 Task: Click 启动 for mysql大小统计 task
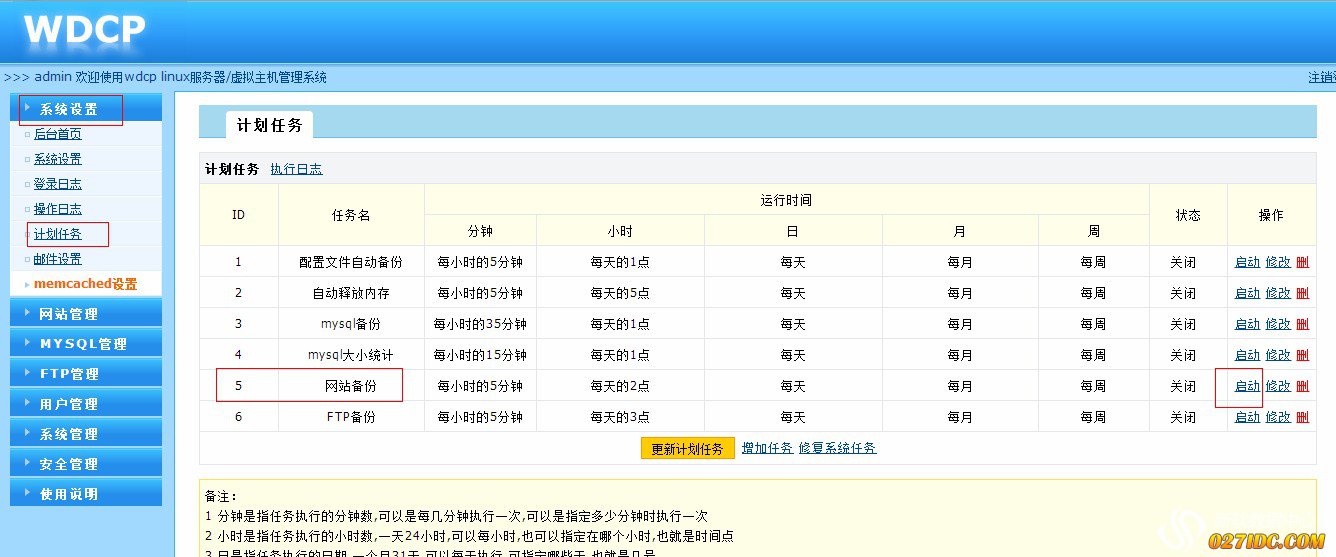click(1247, 355)
